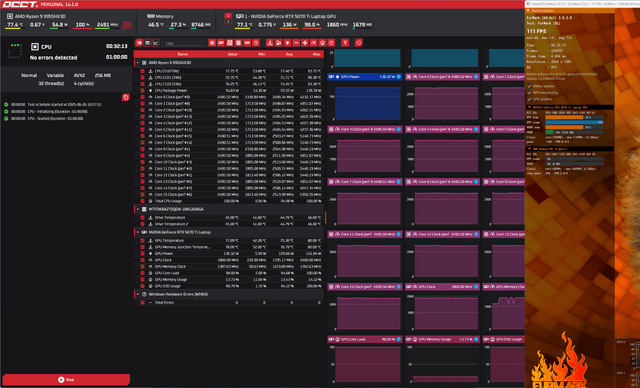
Task: Collapse the Windows Hardware Errors (WHEA) group
Action: (x=138, y=294)
